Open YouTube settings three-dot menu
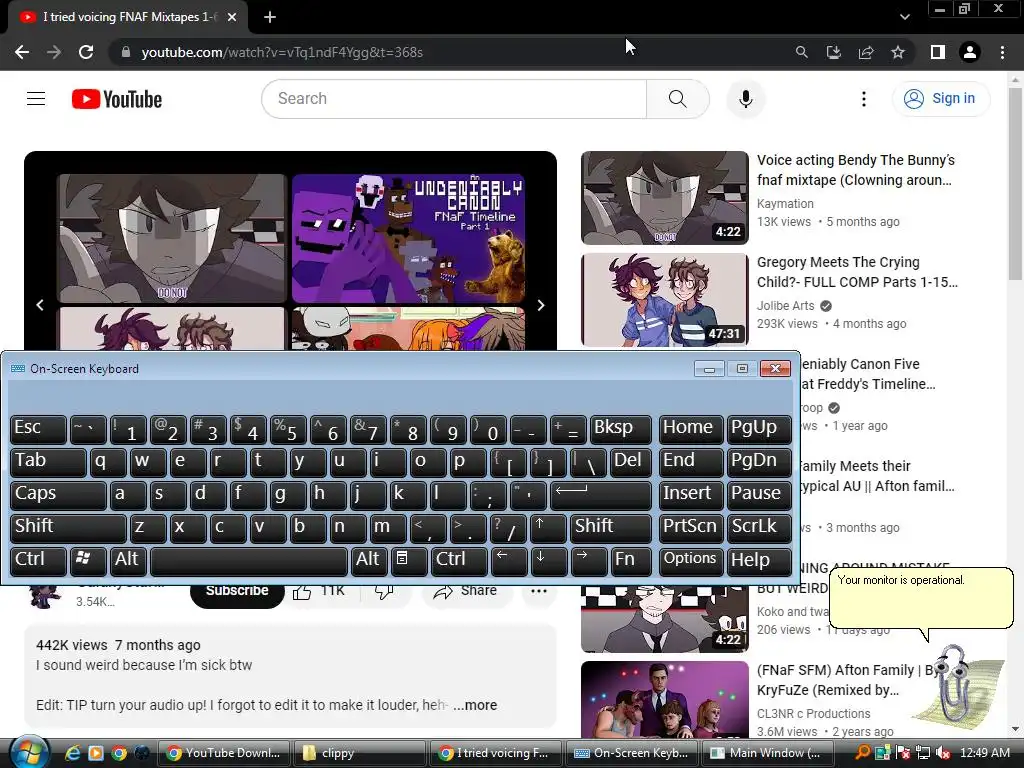This screenshot has width=1024, height=768. point(863,99)
